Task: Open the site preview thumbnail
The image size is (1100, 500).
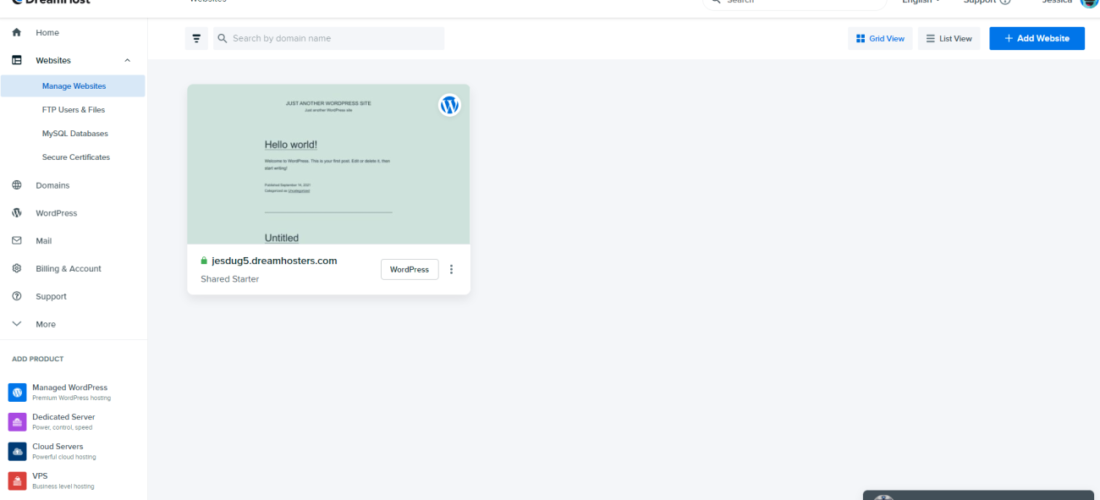Action: pyautogui.click(x=328, y=164)
